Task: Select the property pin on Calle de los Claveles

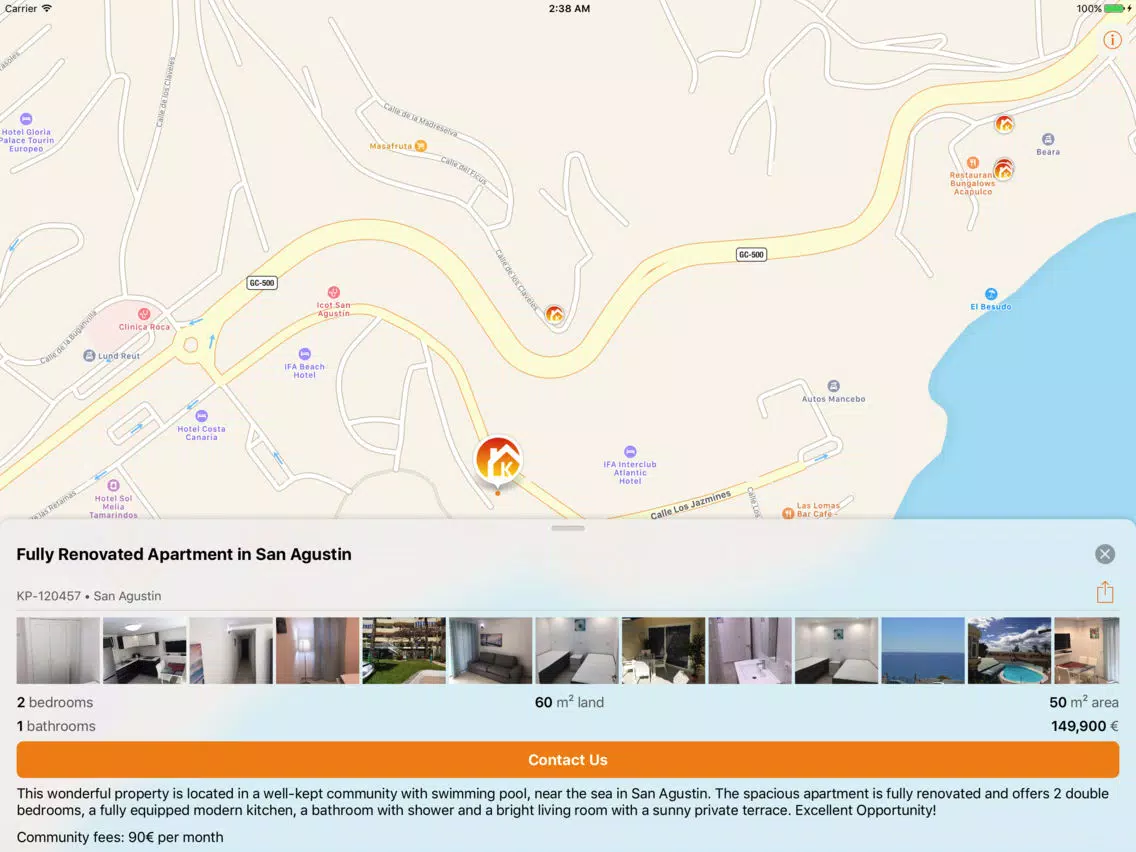Action: pos(554,314)
